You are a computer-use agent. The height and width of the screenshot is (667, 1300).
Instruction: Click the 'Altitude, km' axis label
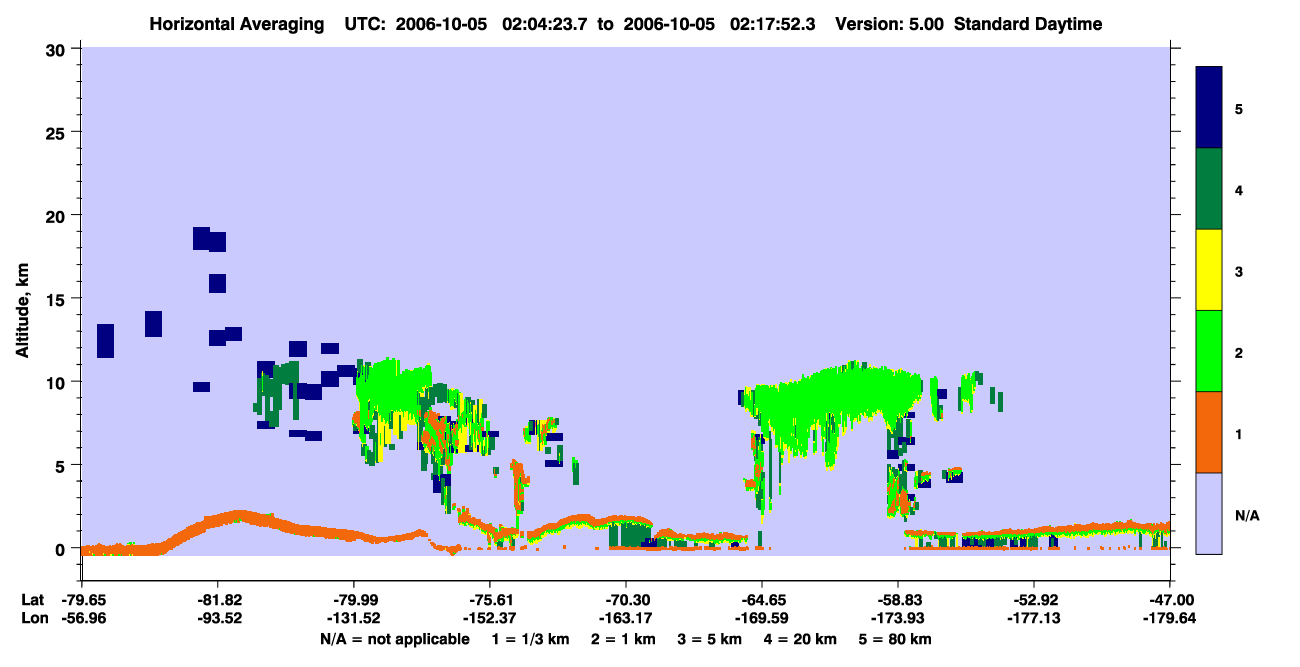point(22,310)
